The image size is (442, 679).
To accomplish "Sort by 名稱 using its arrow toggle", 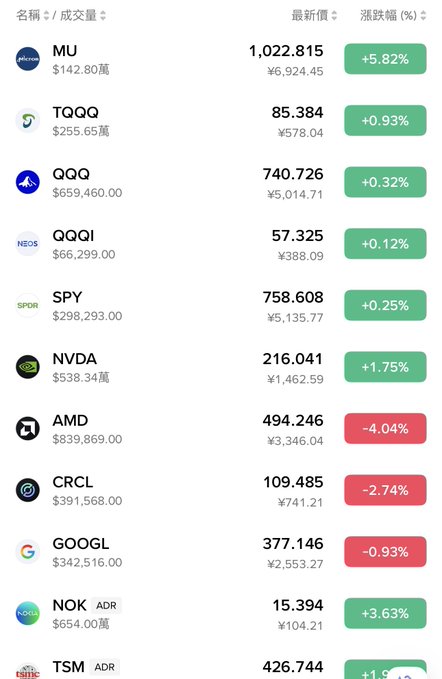I will tap(46, 16).
